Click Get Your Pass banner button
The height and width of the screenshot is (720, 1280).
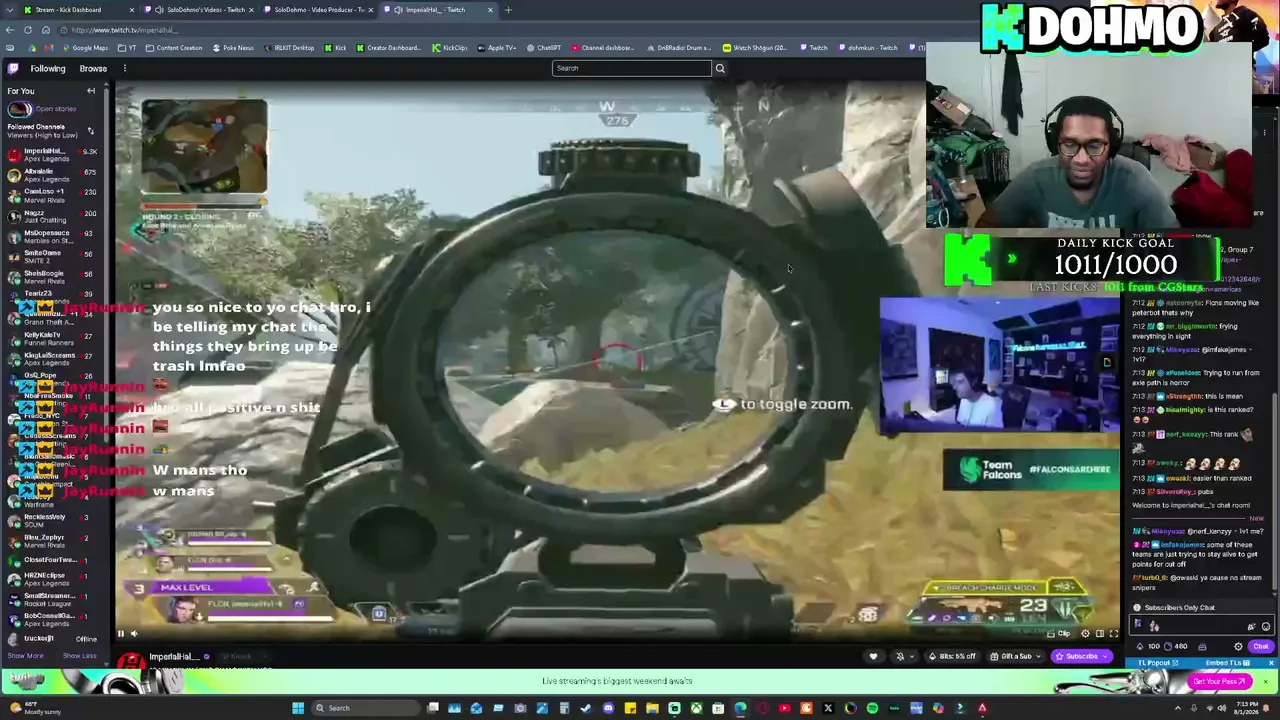tap(1219, 682)
